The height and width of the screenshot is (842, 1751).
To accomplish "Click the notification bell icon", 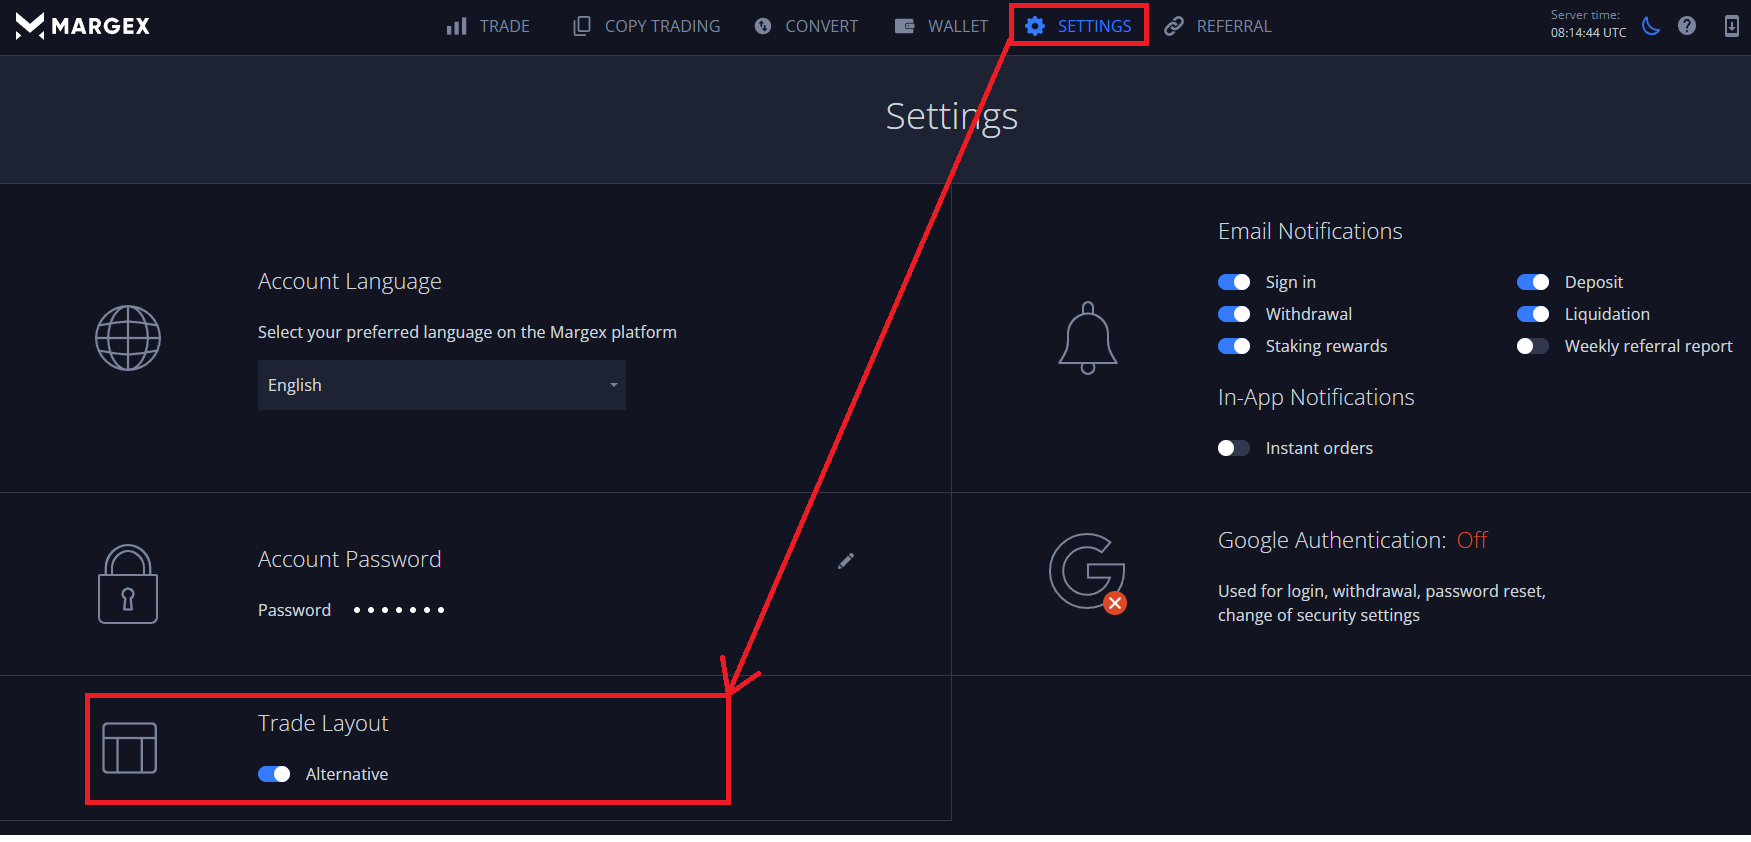I will 1087,338.
